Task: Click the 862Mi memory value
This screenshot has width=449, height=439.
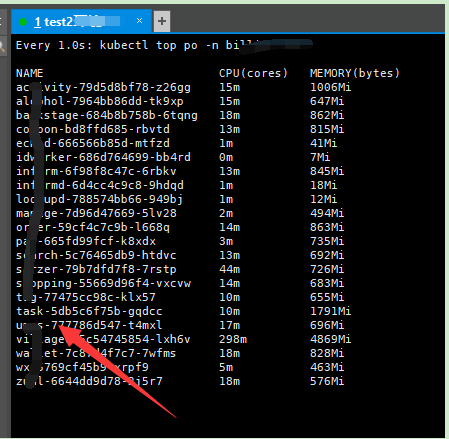Action: [x=327, y=115]
